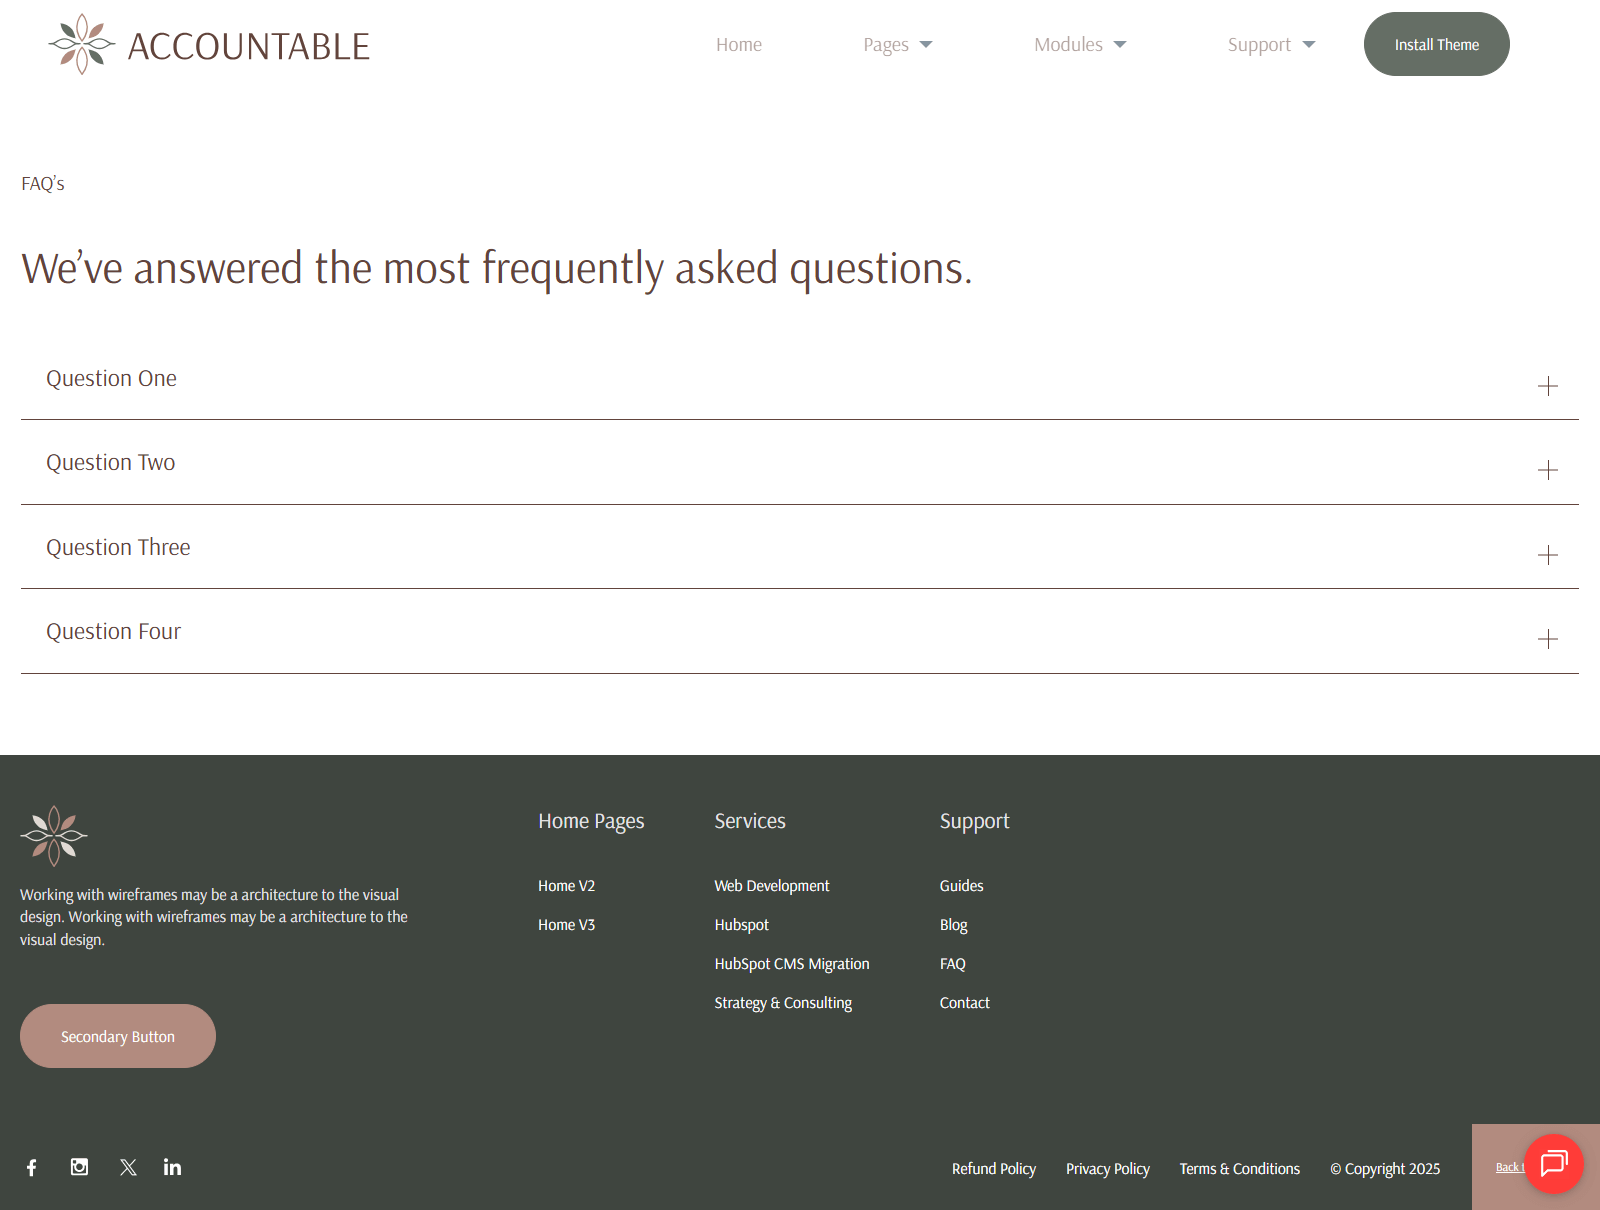Open the Pages dropdown menu
Image resolution: width=1600 pixels, height=1210 pixels.
(897, 45)
